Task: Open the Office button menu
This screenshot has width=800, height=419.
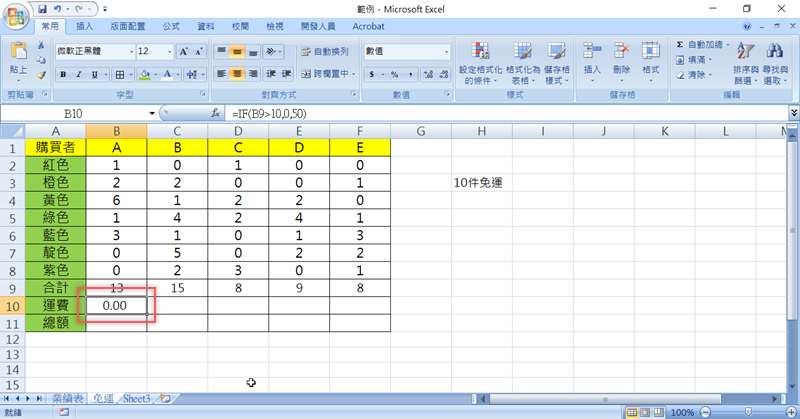Action: [15, 16]
